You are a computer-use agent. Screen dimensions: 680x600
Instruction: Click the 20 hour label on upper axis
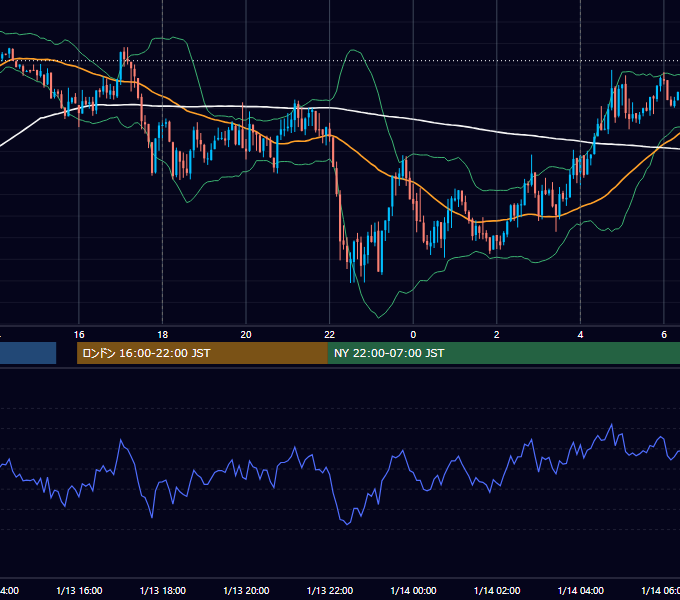(x=246, y=334)
